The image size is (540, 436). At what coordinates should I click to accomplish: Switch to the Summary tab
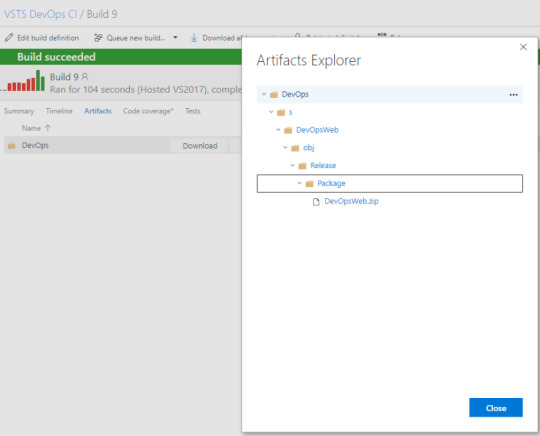(19, 111)
